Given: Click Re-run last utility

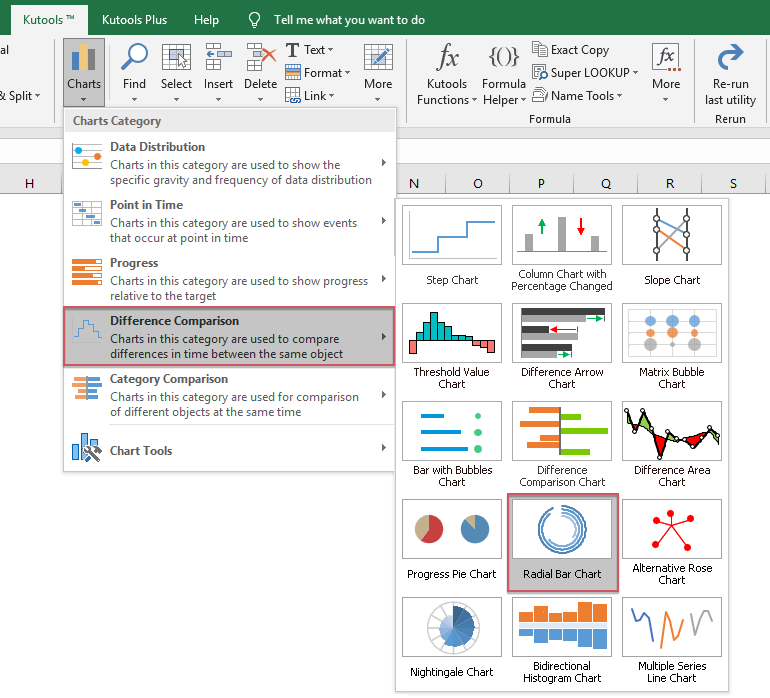Looking at the screenshot, I should (730, 75).
